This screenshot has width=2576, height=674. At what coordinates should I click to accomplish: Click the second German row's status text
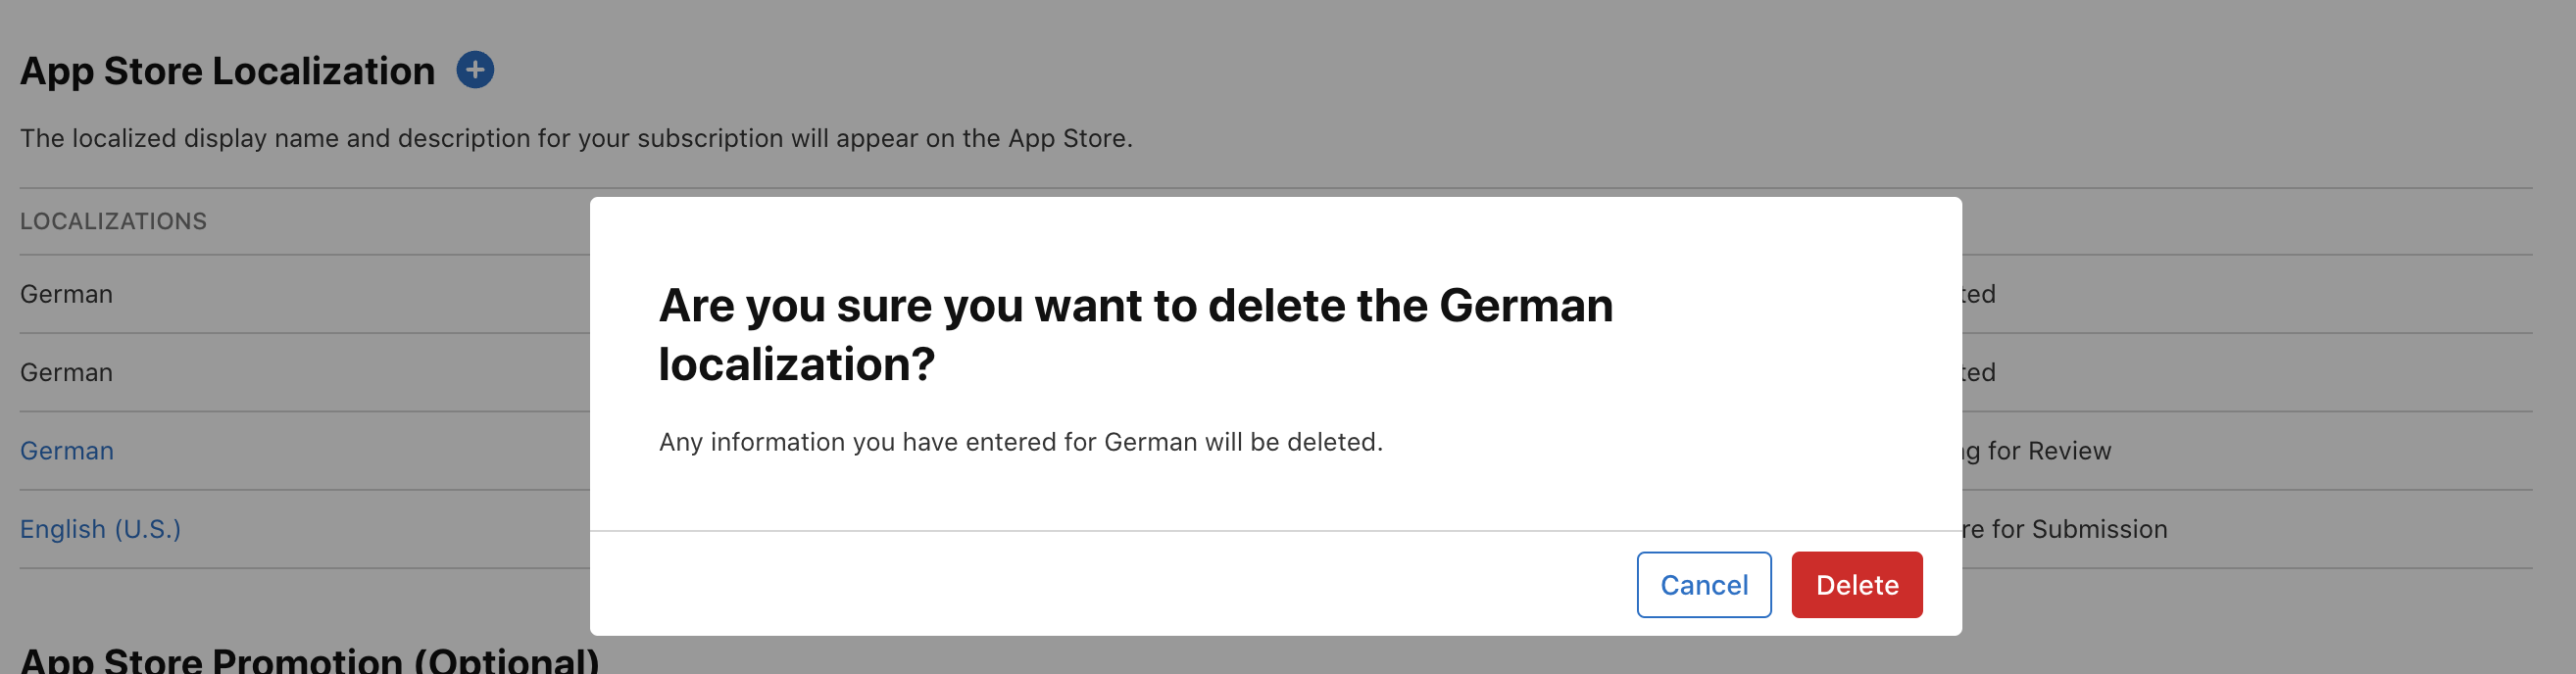(1979, 372)
